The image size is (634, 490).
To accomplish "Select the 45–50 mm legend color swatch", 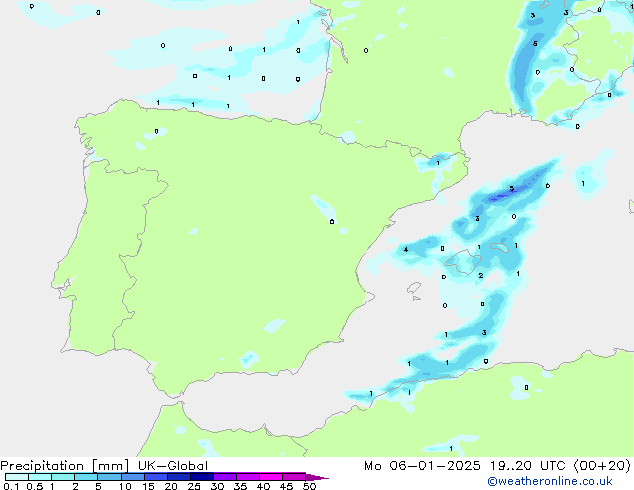I will point(294,477).
